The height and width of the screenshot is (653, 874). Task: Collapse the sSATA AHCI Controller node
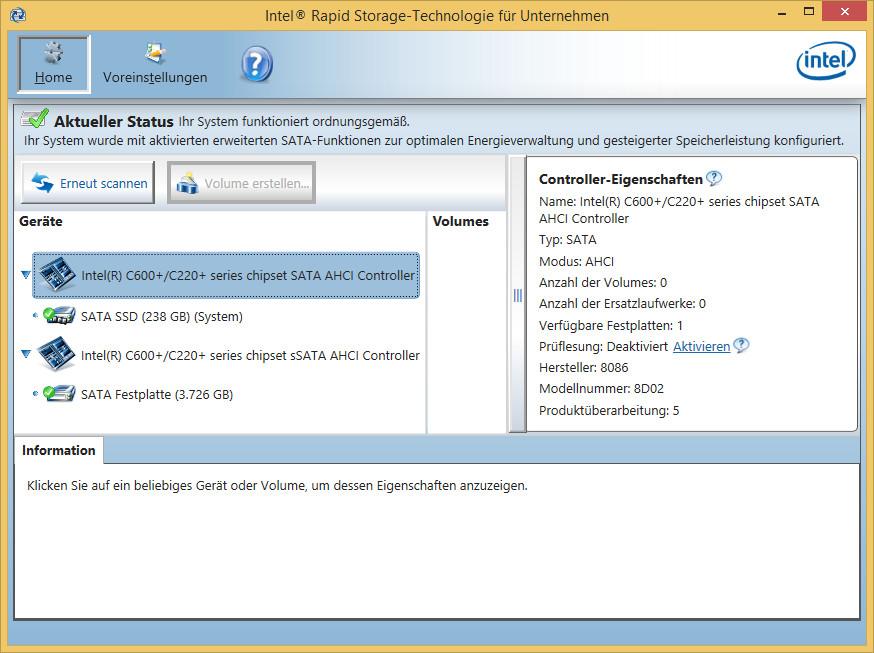click(26, 354)
